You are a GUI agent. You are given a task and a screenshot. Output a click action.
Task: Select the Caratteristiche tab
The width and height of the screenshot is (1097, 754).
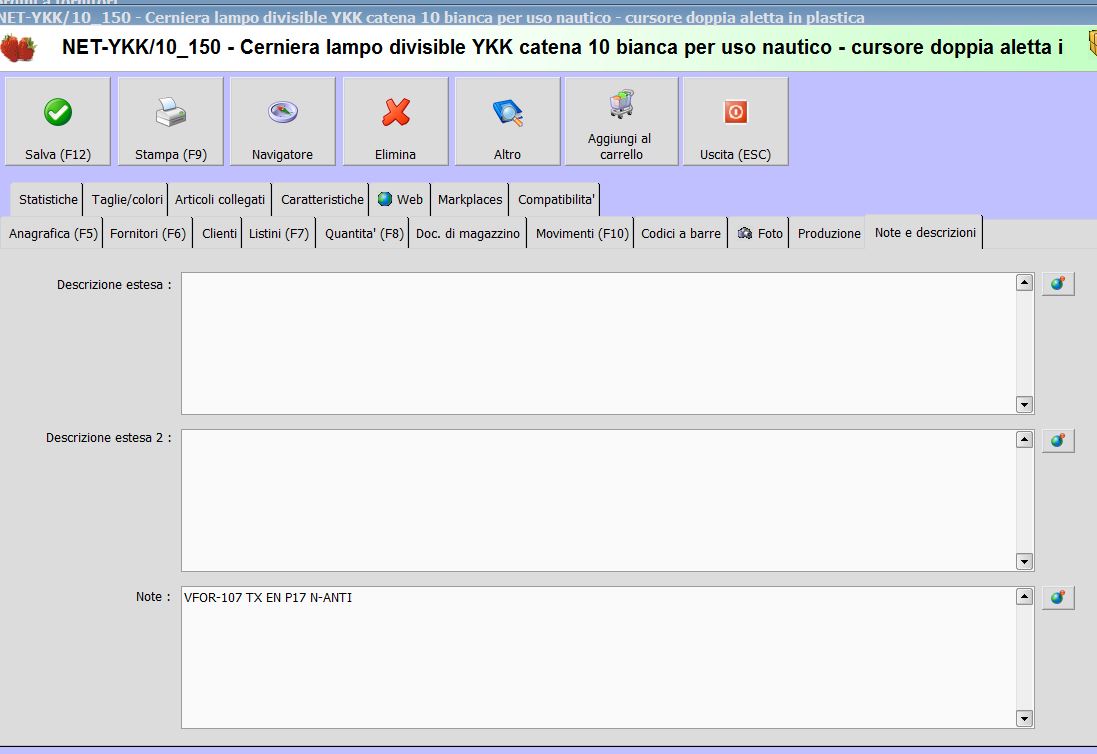coord(322,200)
